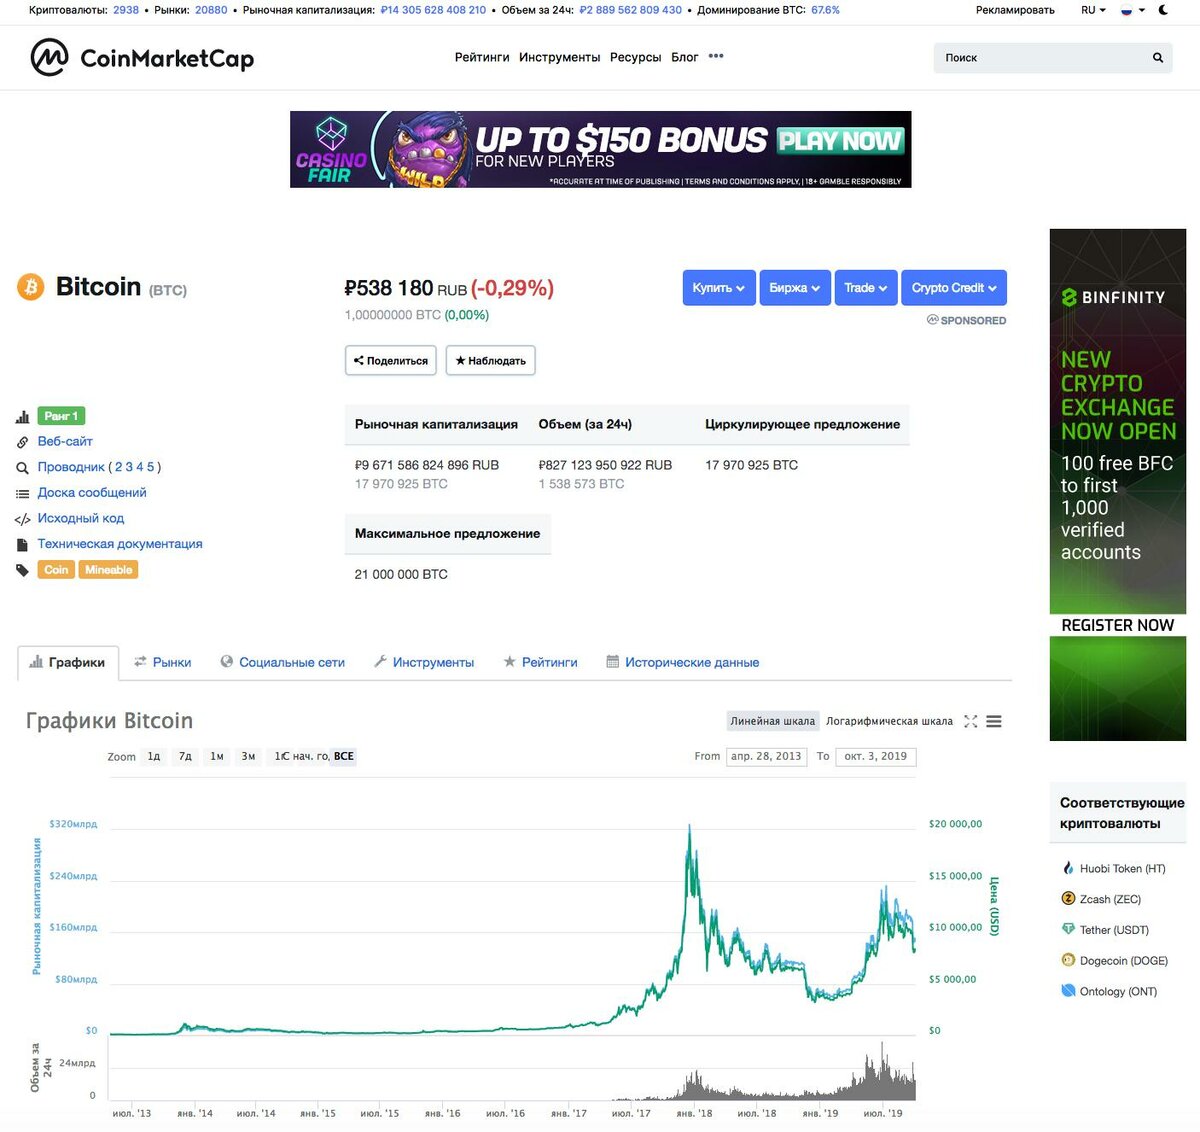Click the Huobi Token coin icon
Screen dimensions: 1200x1132
coord(1068,868)
